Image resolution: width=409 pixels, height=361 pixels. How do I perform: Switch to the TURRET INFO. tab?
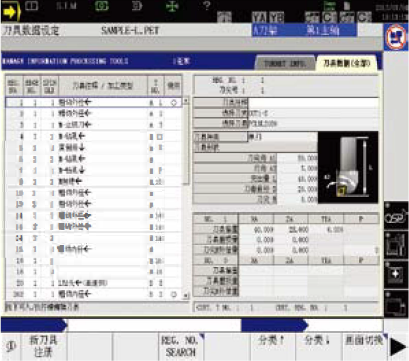285,63
